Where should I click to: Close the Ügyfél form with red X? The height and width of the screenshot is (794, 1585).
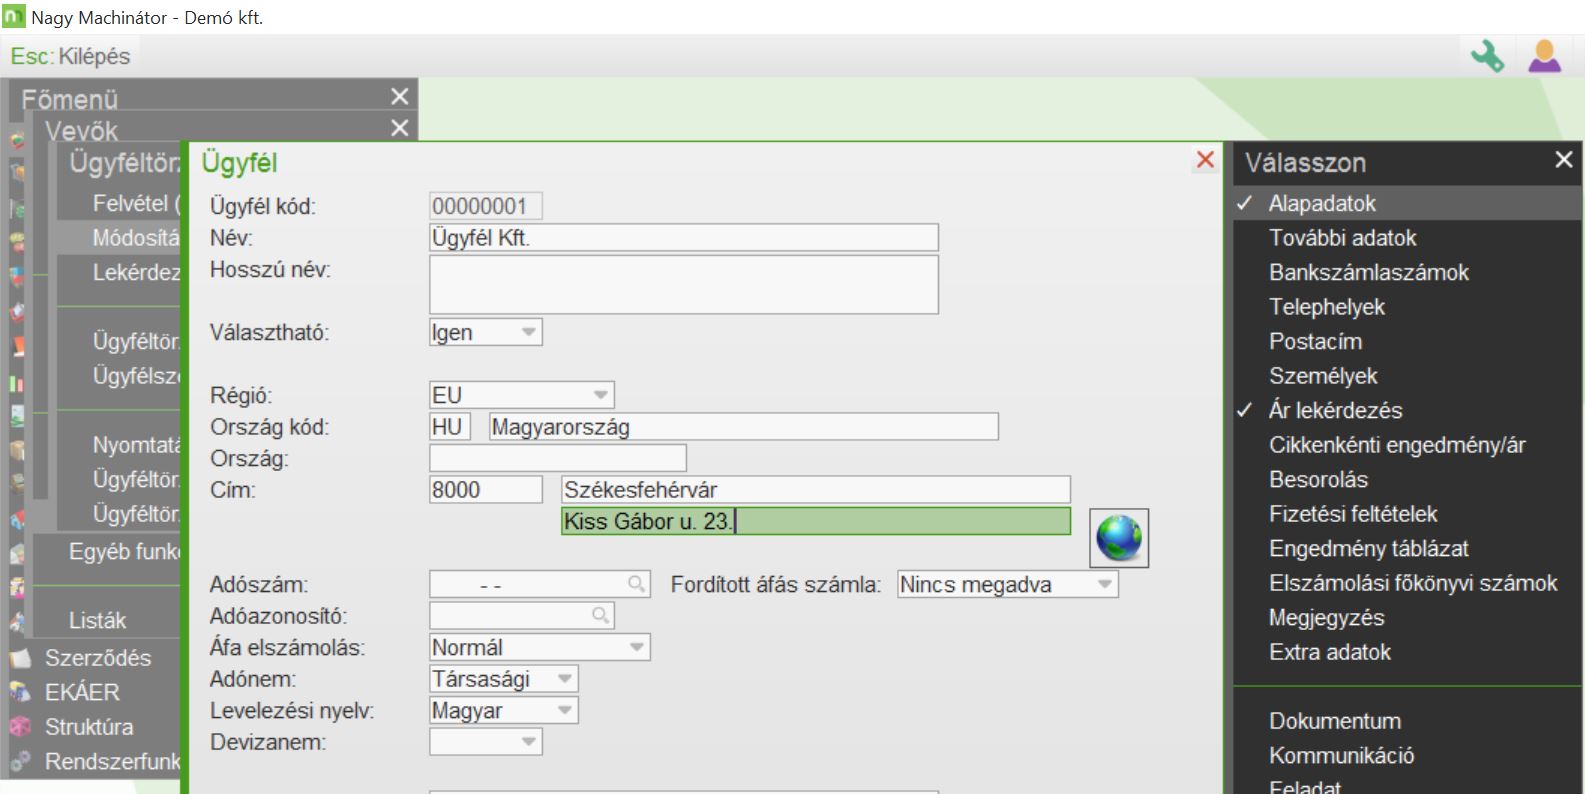(x=1205, y=160)
